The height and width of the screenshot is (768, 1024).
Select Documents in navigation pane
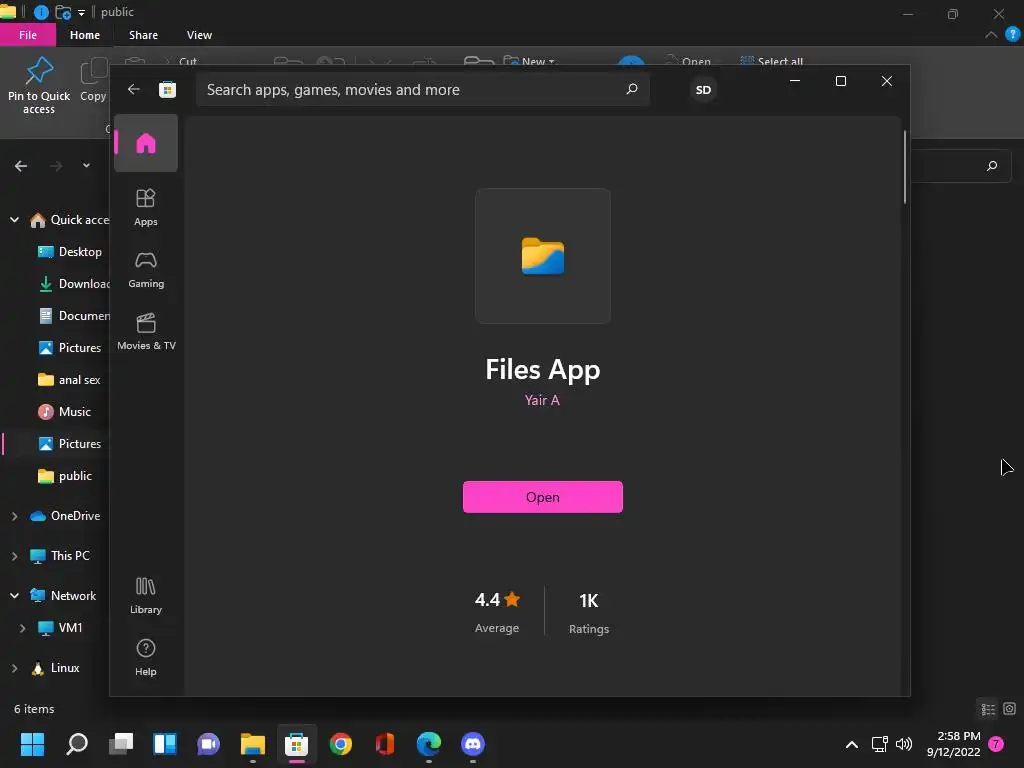pos(73,316)
